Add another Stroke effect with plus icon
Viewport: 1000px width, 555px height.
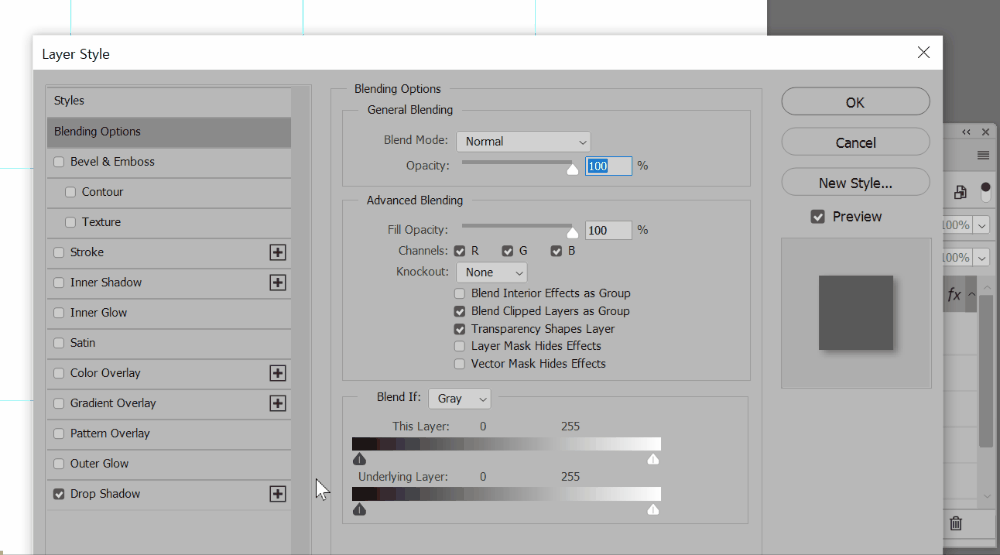click(277, 253)
